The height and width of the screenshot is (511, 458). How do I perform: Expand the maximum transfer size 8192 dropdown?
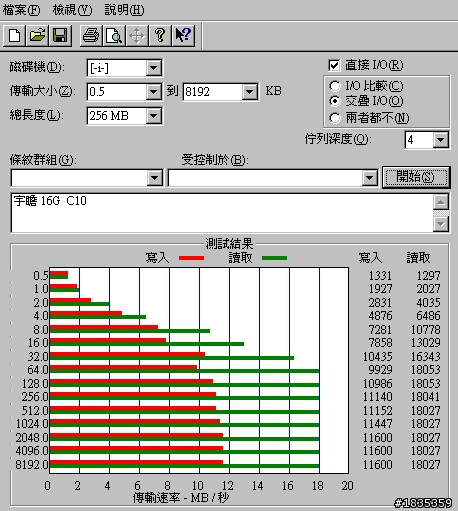click(x=249, y=91)
